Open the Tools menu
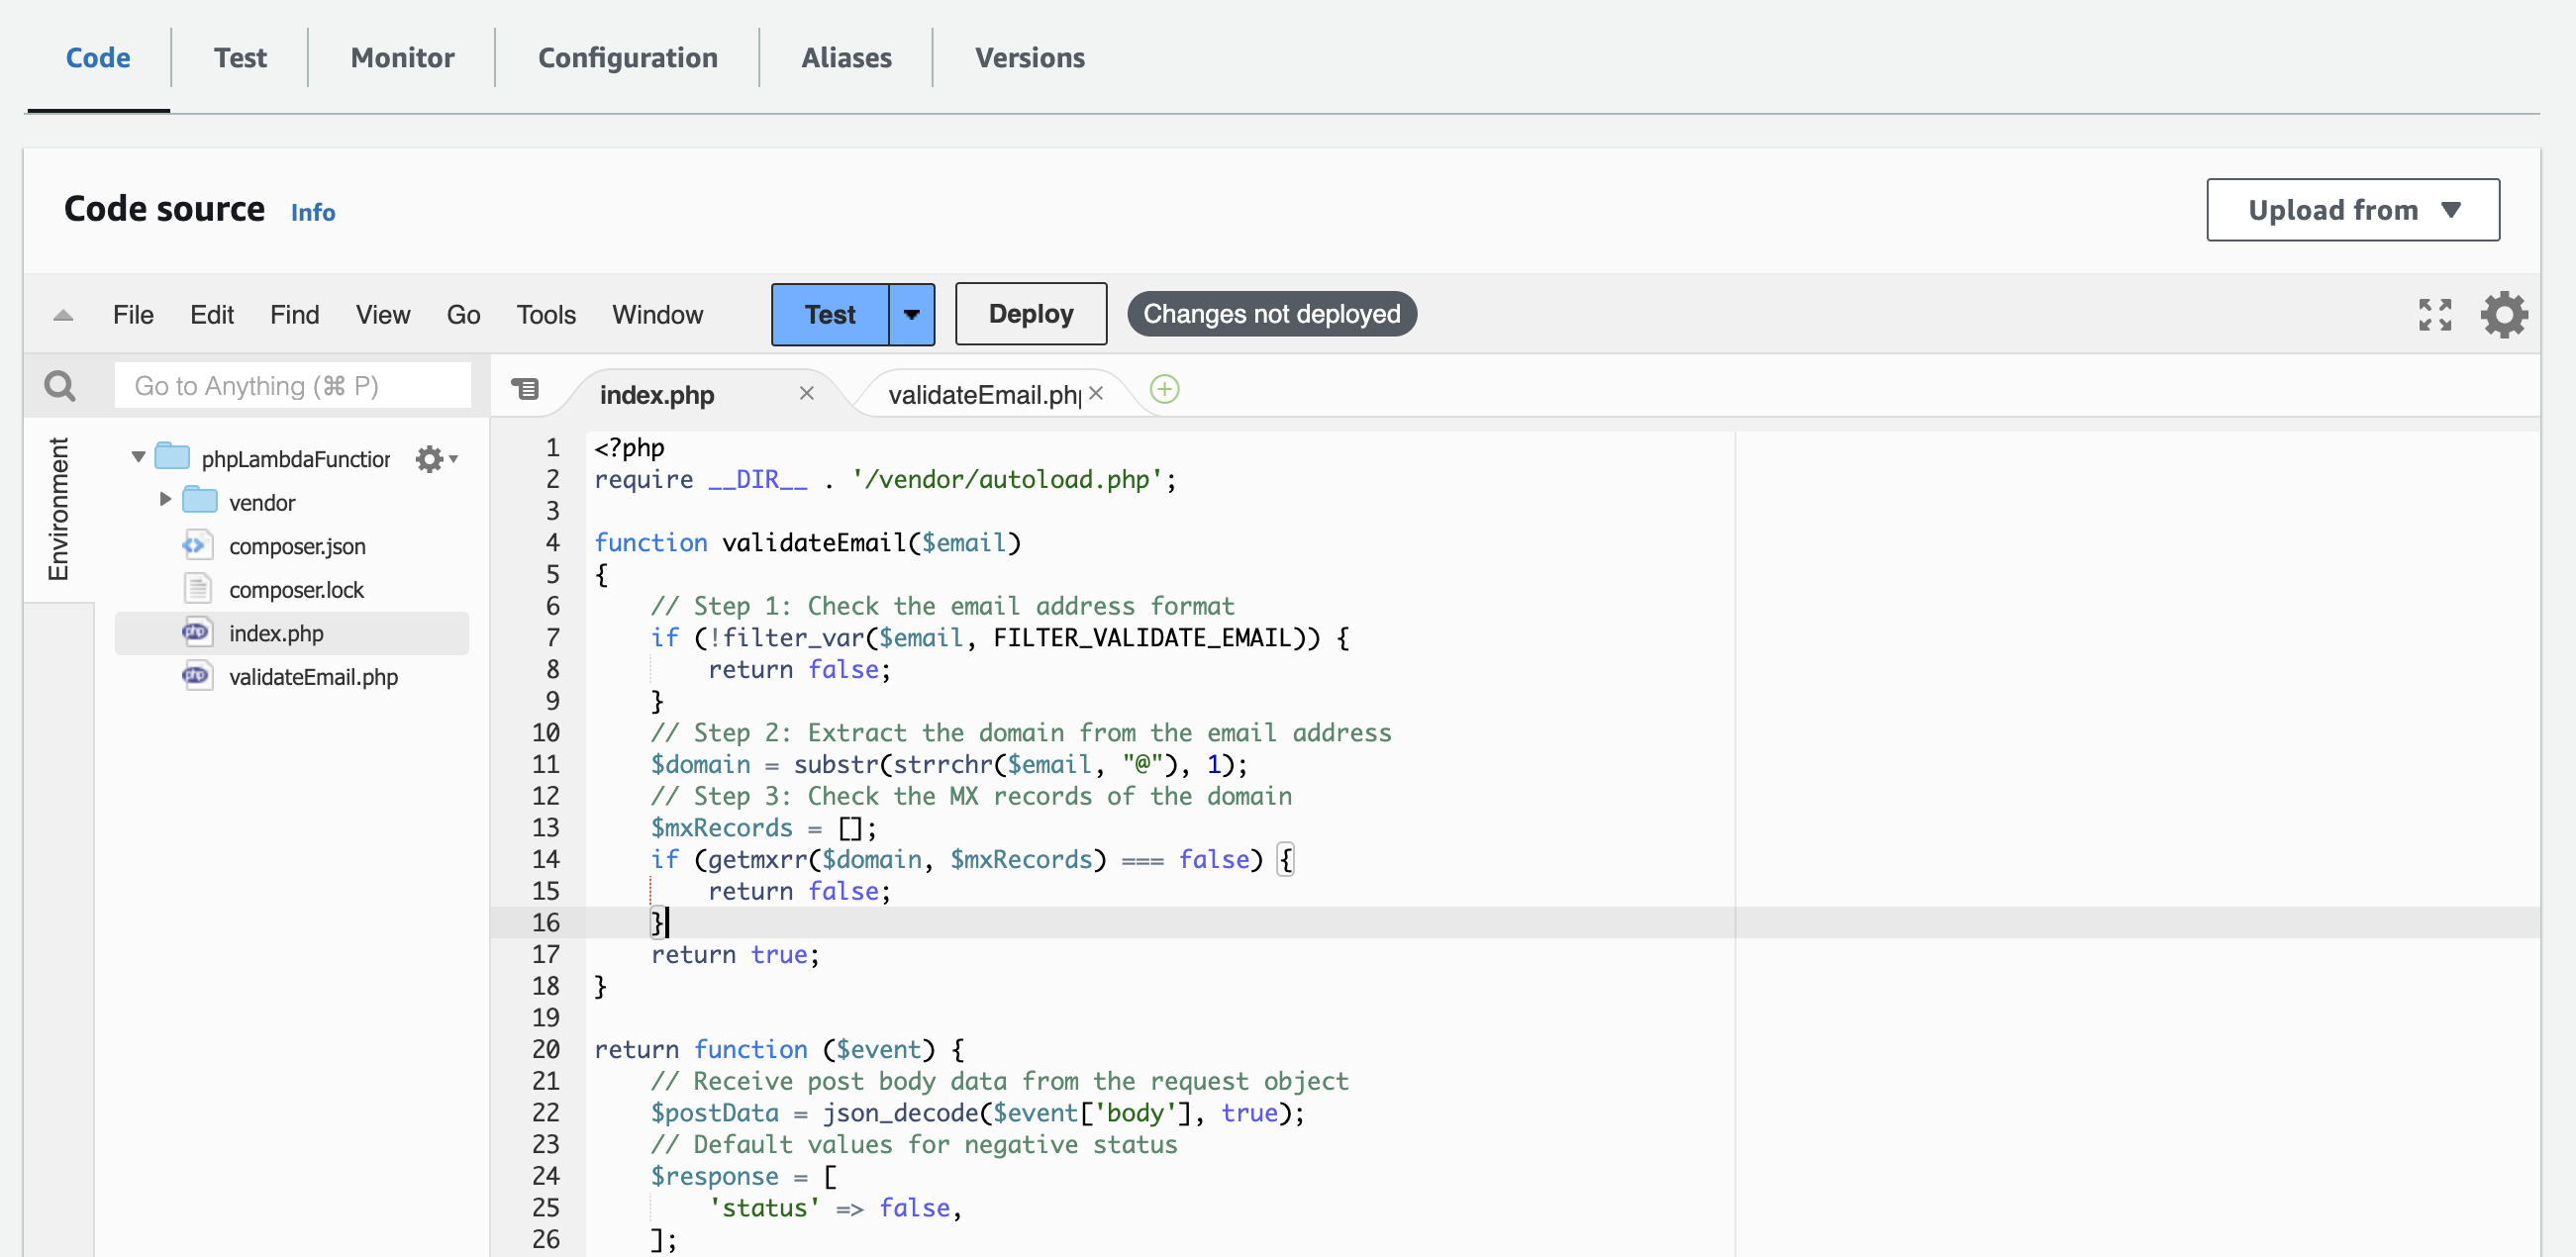The image size is (2576, 1257). 546,315
